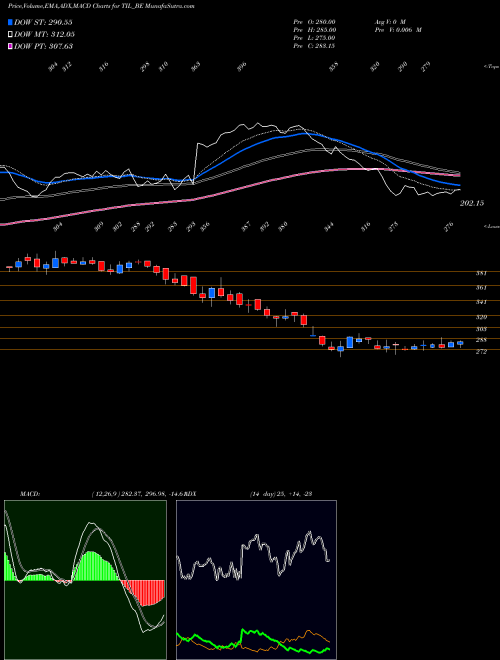The height and width of the screenshot is (660, 500).
Task: Click the last blue candlestick on the right
Action: coord(460,343)
